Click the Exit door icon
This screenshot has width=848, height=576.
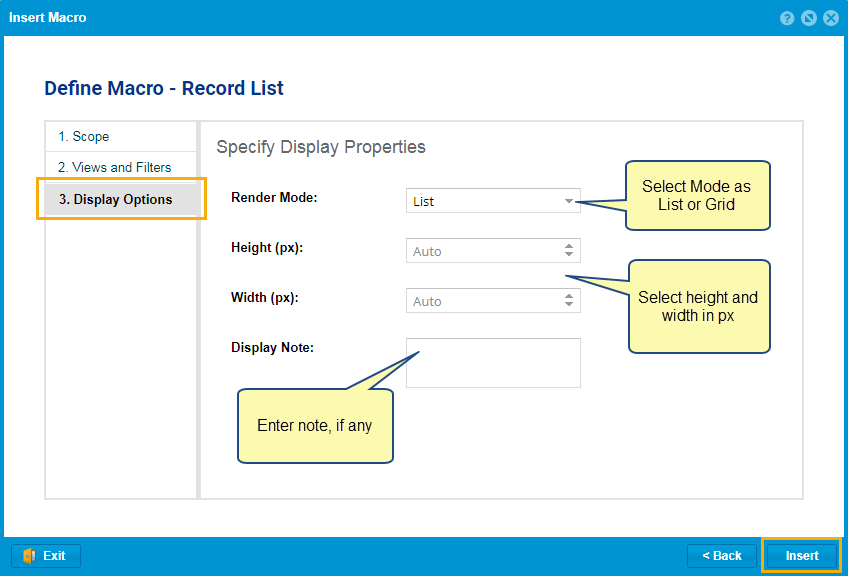tap(29, 555)
